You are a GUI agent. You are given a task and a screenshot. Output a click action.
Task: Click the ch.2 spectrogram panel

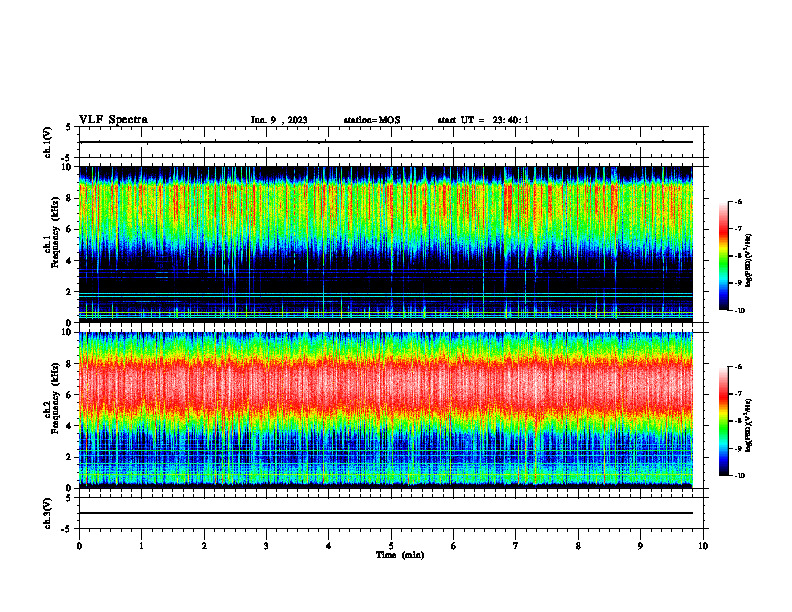pyautogui.click(x=386, y=410)
